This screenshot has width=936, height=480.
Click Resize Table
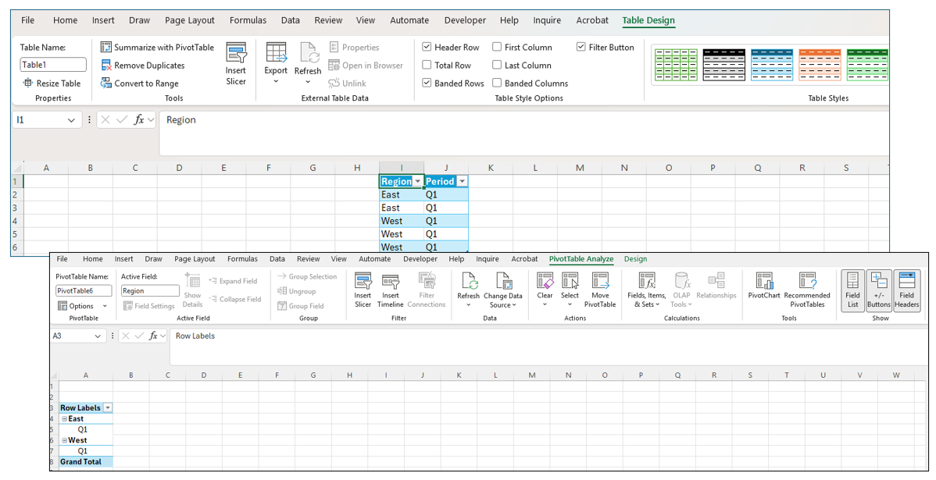[52, 84]
